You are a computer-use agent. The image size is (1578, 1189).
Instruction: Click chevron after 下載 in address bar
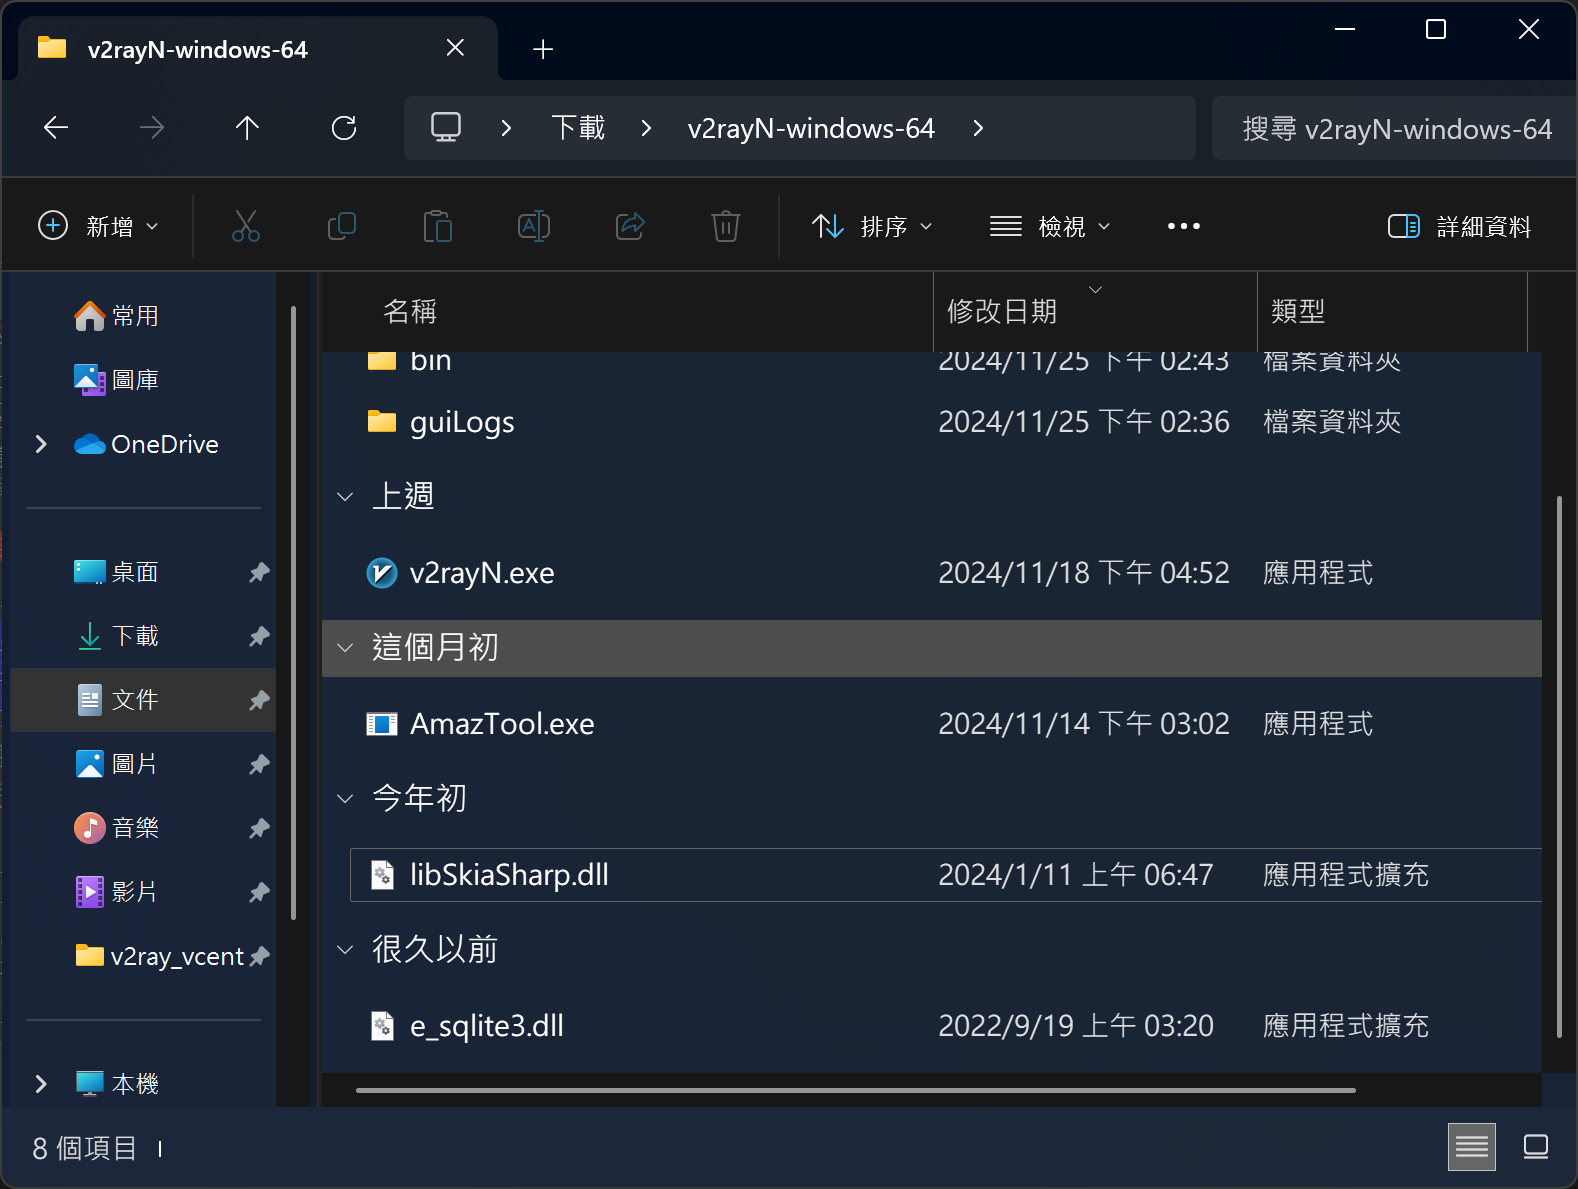tap(646, 128)
